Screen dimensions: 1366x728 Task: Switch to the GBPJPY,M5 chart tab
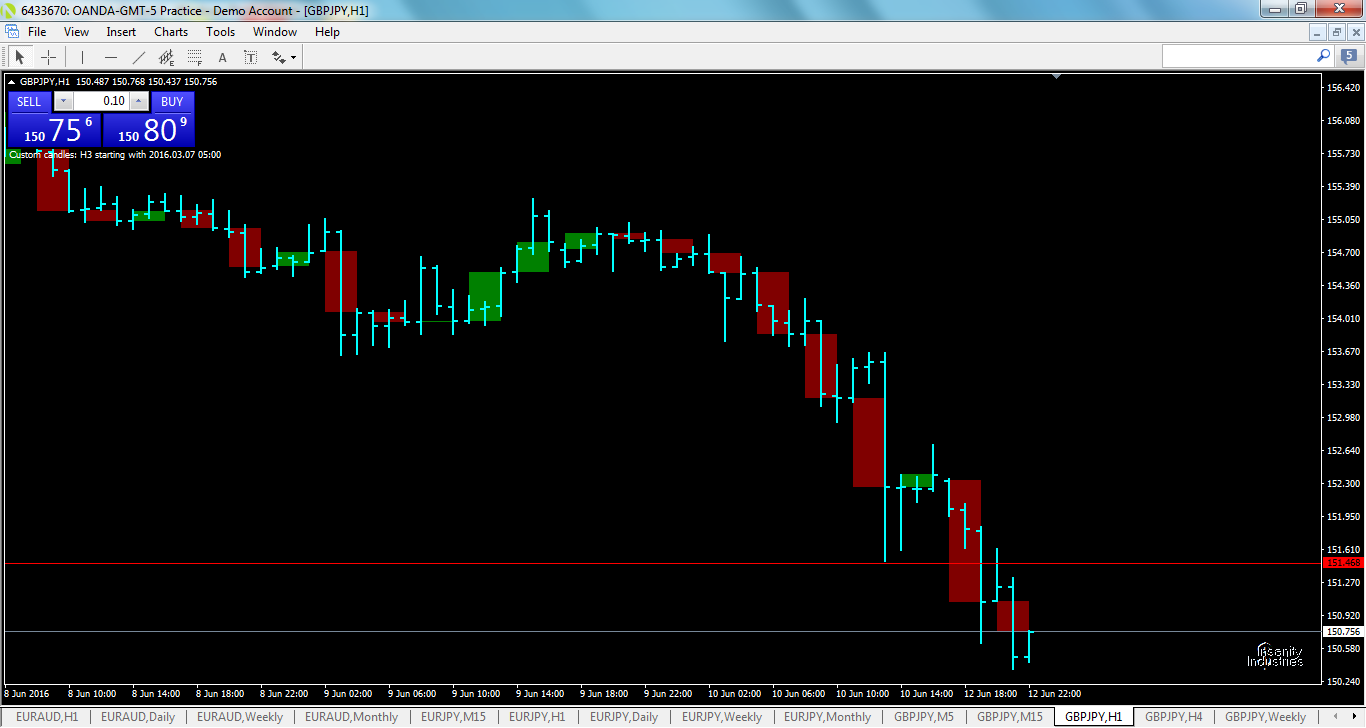(x=924, y=717)
